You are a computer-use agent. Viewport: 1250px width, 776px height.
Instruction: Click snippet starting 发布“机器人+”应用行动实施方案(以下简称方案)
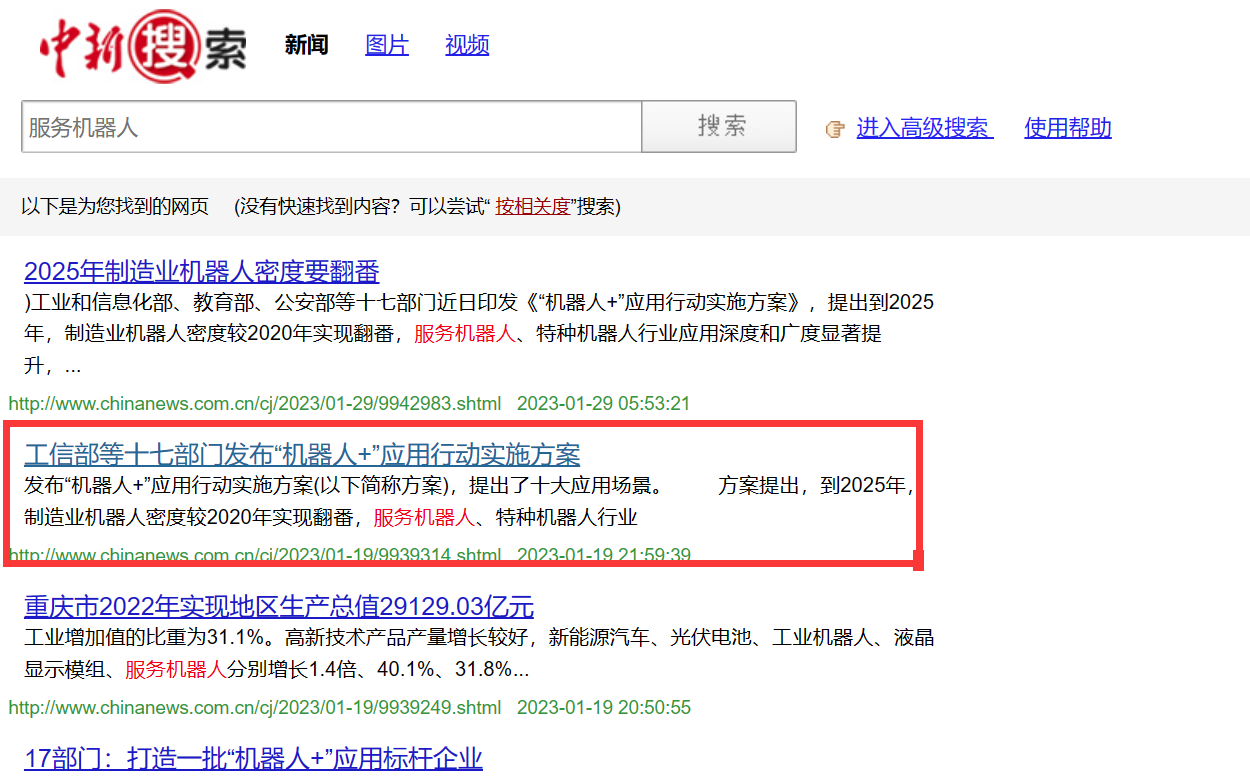[x=469, y=502]
